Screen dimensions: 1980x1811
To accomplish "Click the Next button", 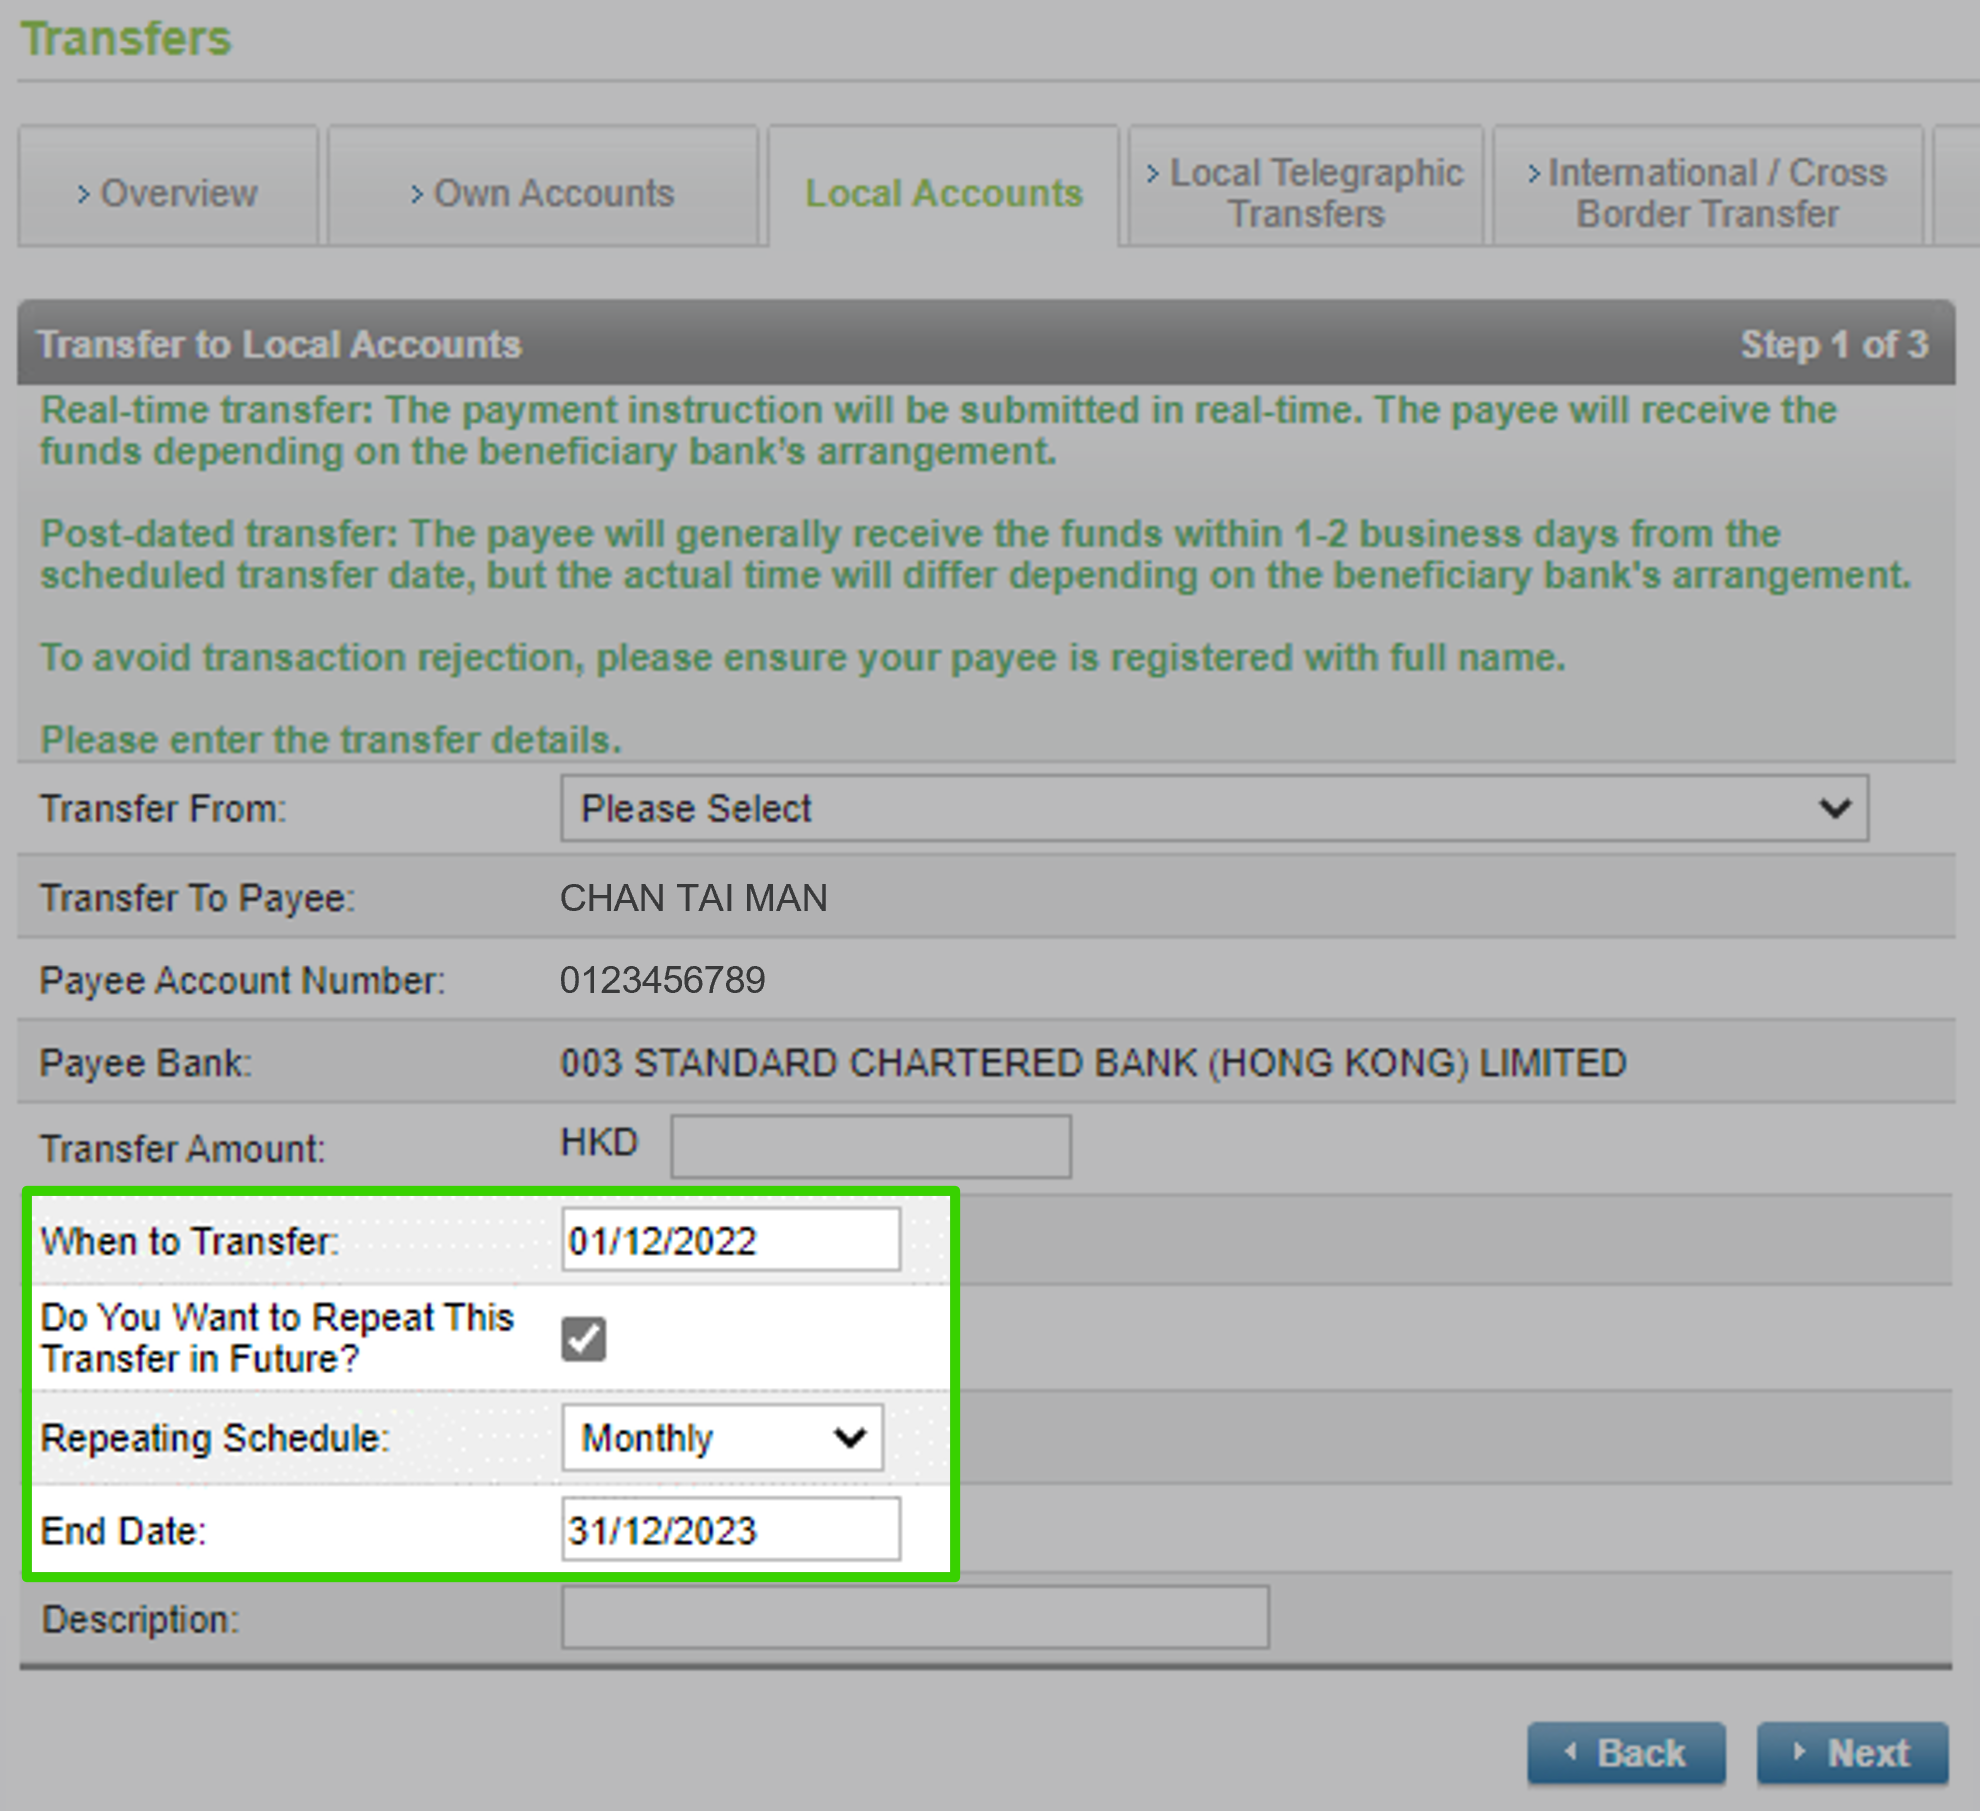I will (1851, 1753).
